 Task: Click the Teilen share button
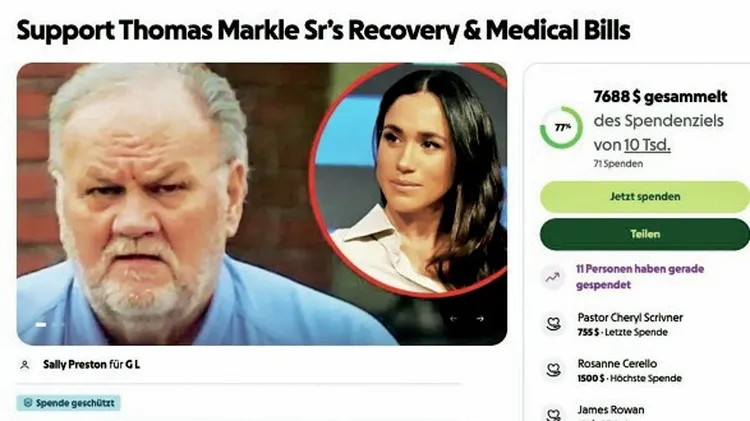[x=645, y=234]
